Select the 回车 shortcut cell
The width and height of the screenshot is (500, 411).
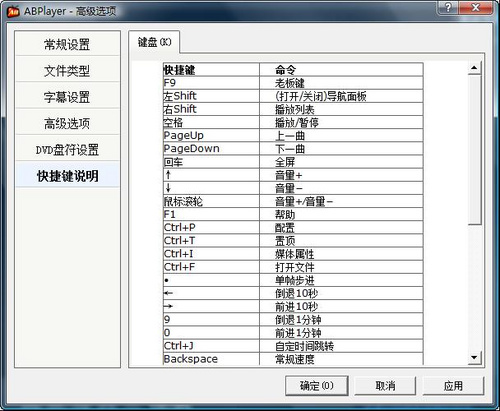tap(211, 162)
